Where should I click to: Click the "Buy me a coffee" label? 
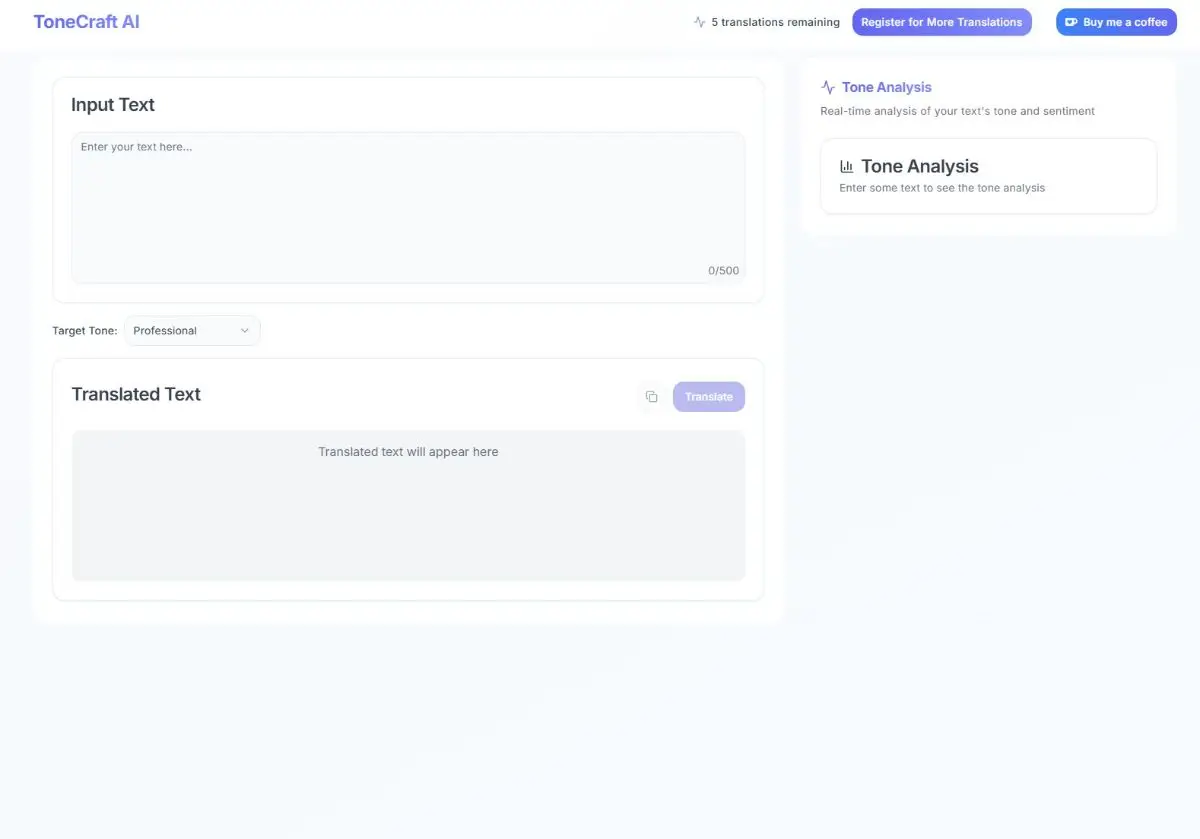pyautogui.click(x=1125, y=22)
